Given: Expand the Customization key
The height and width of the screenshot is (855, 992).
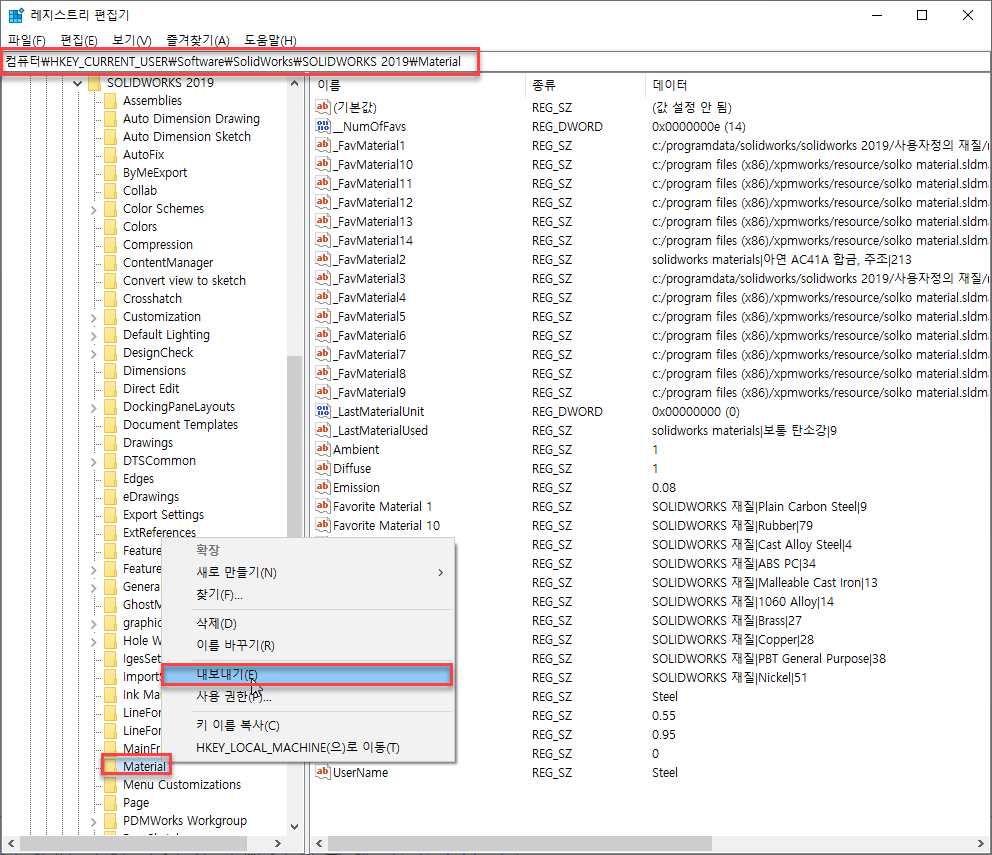Looking at the screenshot, I should point(94,318).
